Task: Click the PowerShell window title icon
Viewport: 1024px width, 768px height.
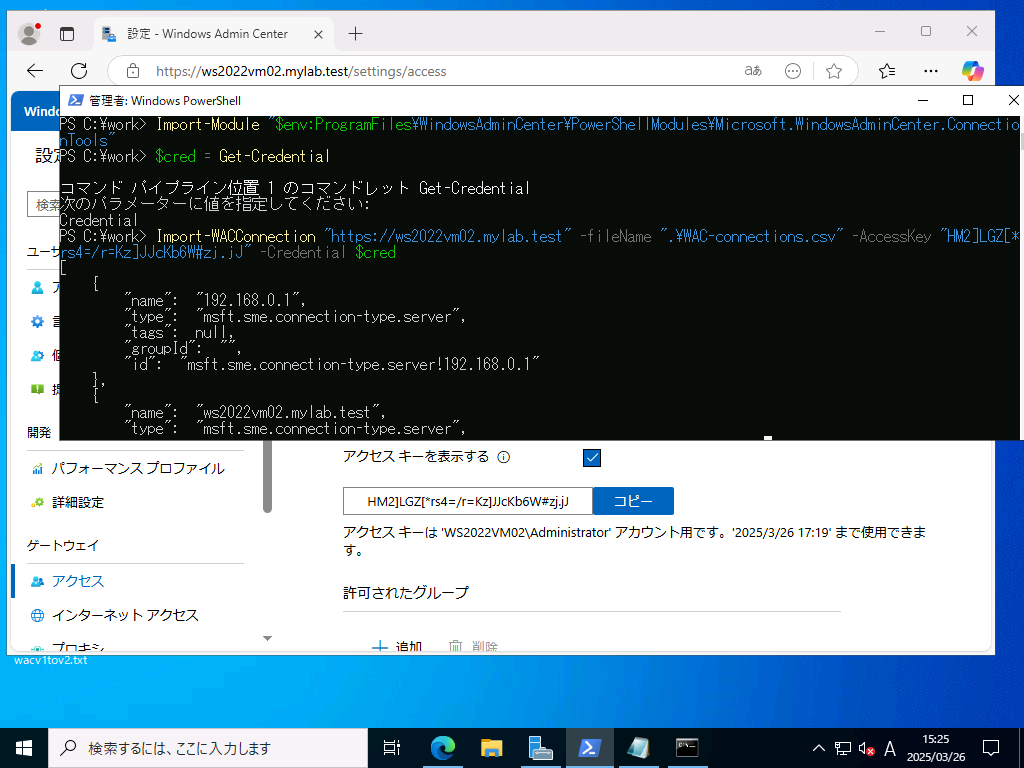Action: click(x=76, y=100)
